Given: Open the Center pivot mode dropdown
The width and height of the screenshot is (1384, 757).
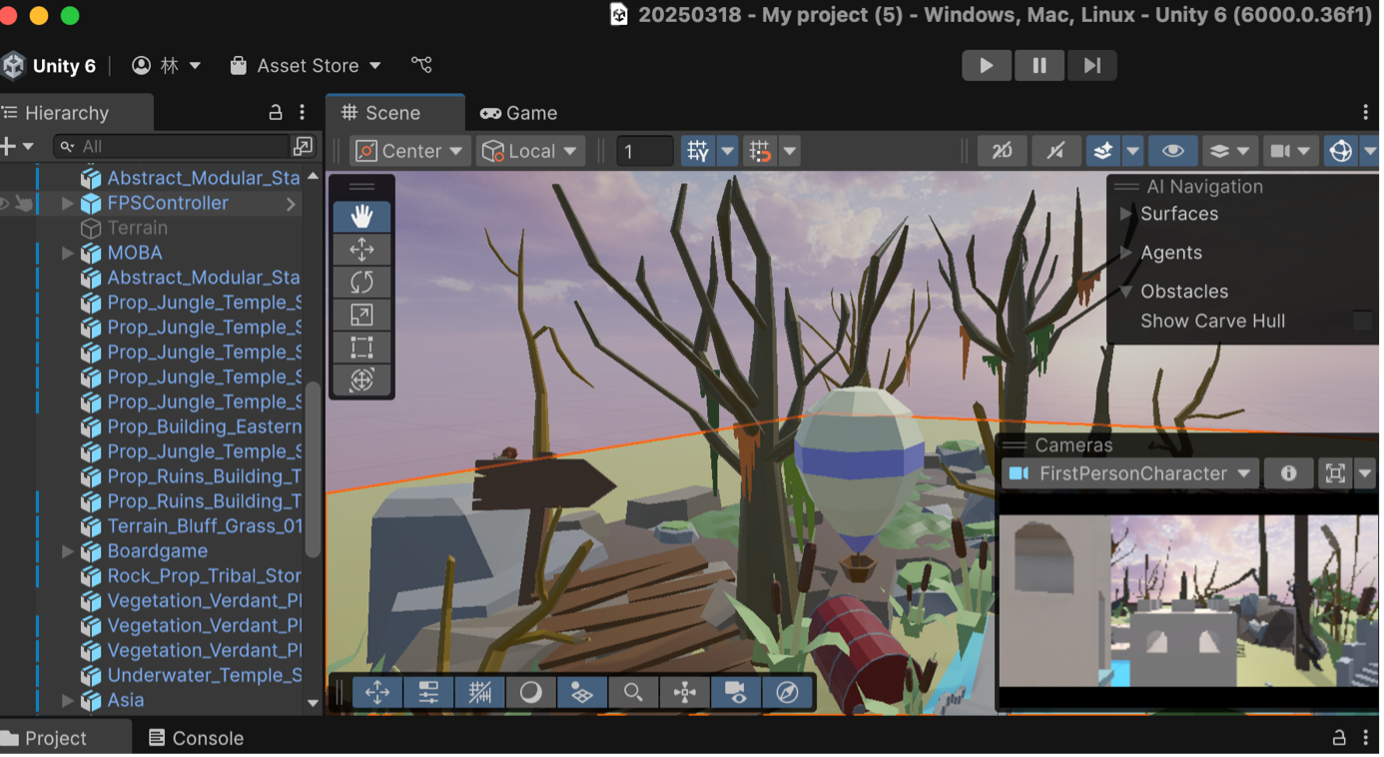Looking at the screenshot, I should (x=410, y=151).
